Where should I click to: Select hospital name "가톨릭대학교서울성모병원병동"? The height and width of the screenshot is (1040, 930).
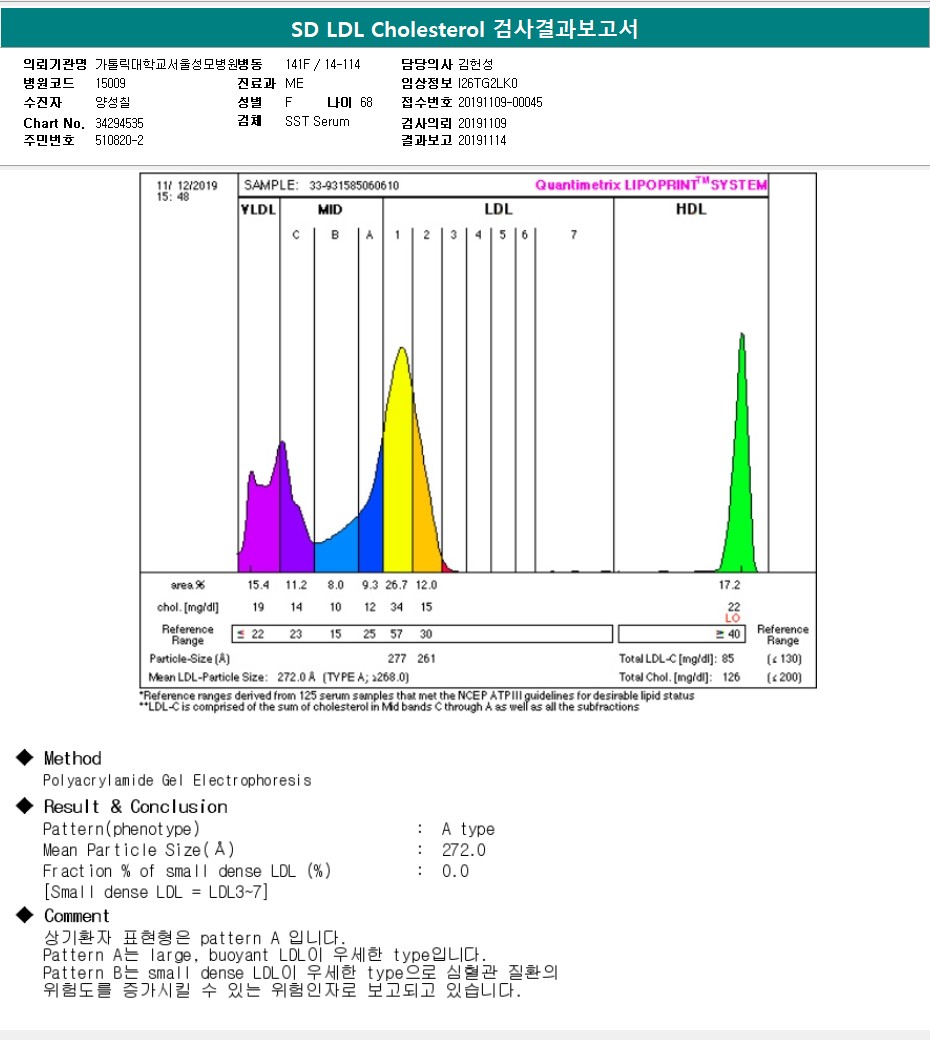[x=178, y=64]
